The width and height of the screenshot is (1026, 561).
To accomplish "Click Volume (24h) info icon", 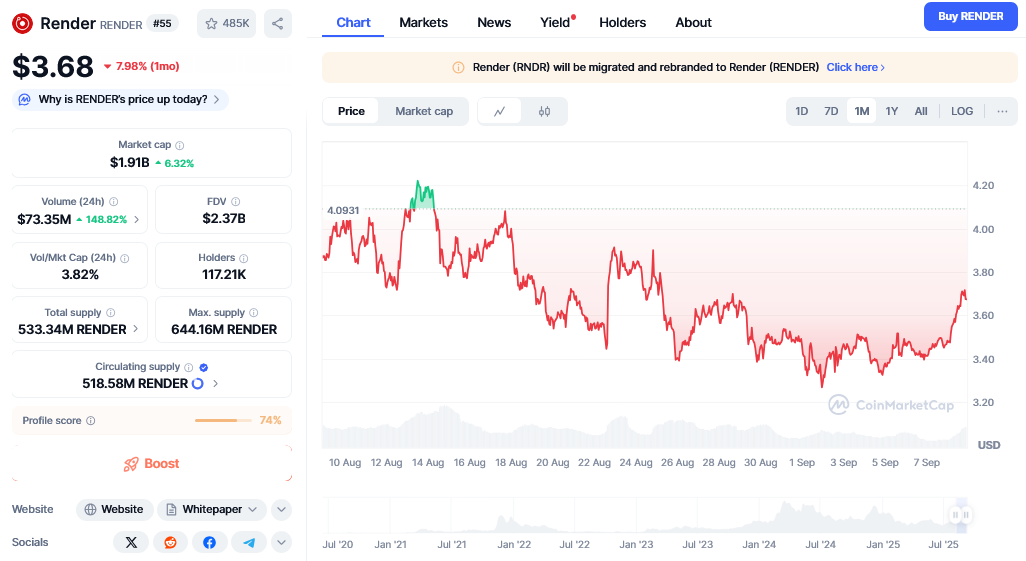I will (x=114, y=202).
